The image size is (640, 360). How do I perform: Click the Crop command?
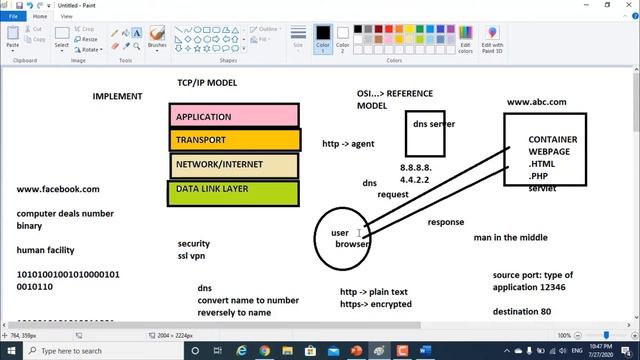tap(84, 29)
